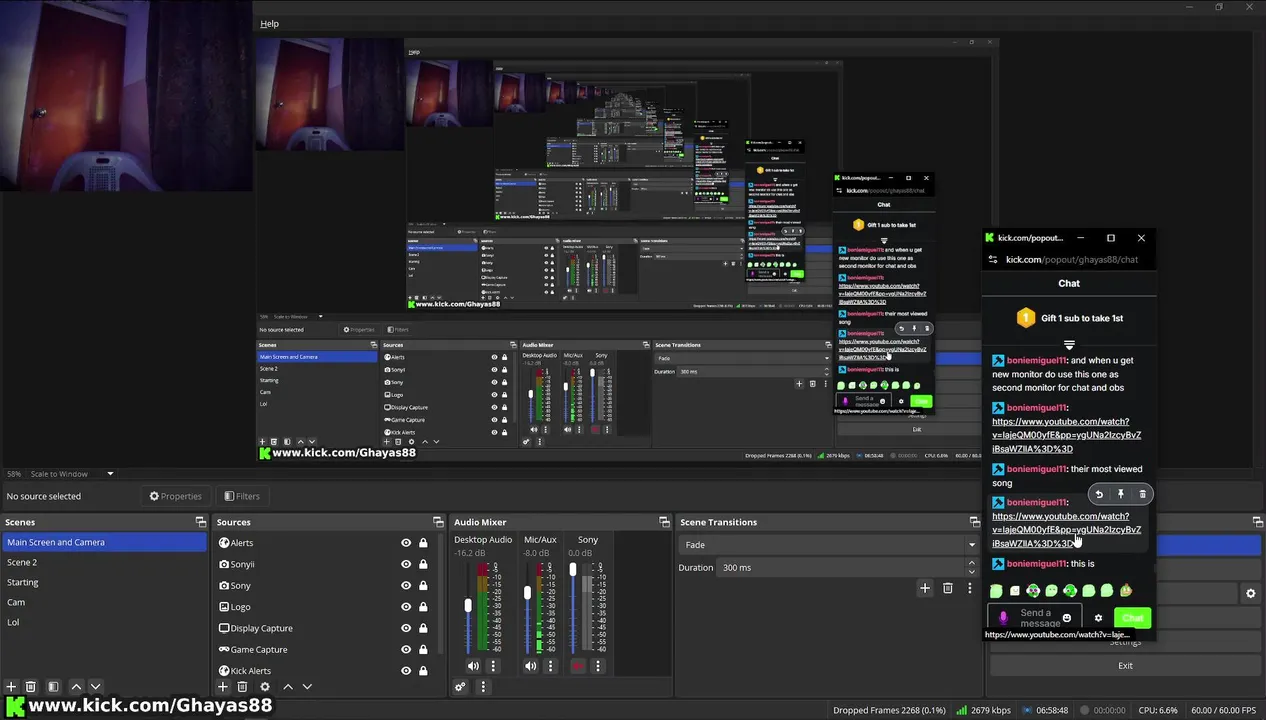This screenshot has height=720, width=1266.
Task: Move scene up with Scenes up arrow
Action: click(x=76, y=687)
